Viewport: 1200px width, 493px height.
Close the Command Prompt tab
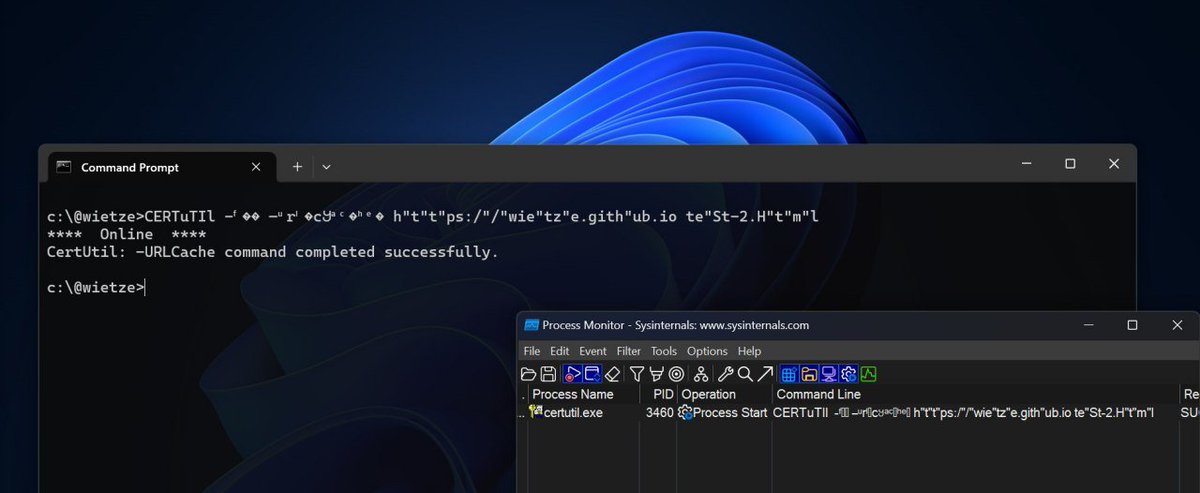(257, 167)
